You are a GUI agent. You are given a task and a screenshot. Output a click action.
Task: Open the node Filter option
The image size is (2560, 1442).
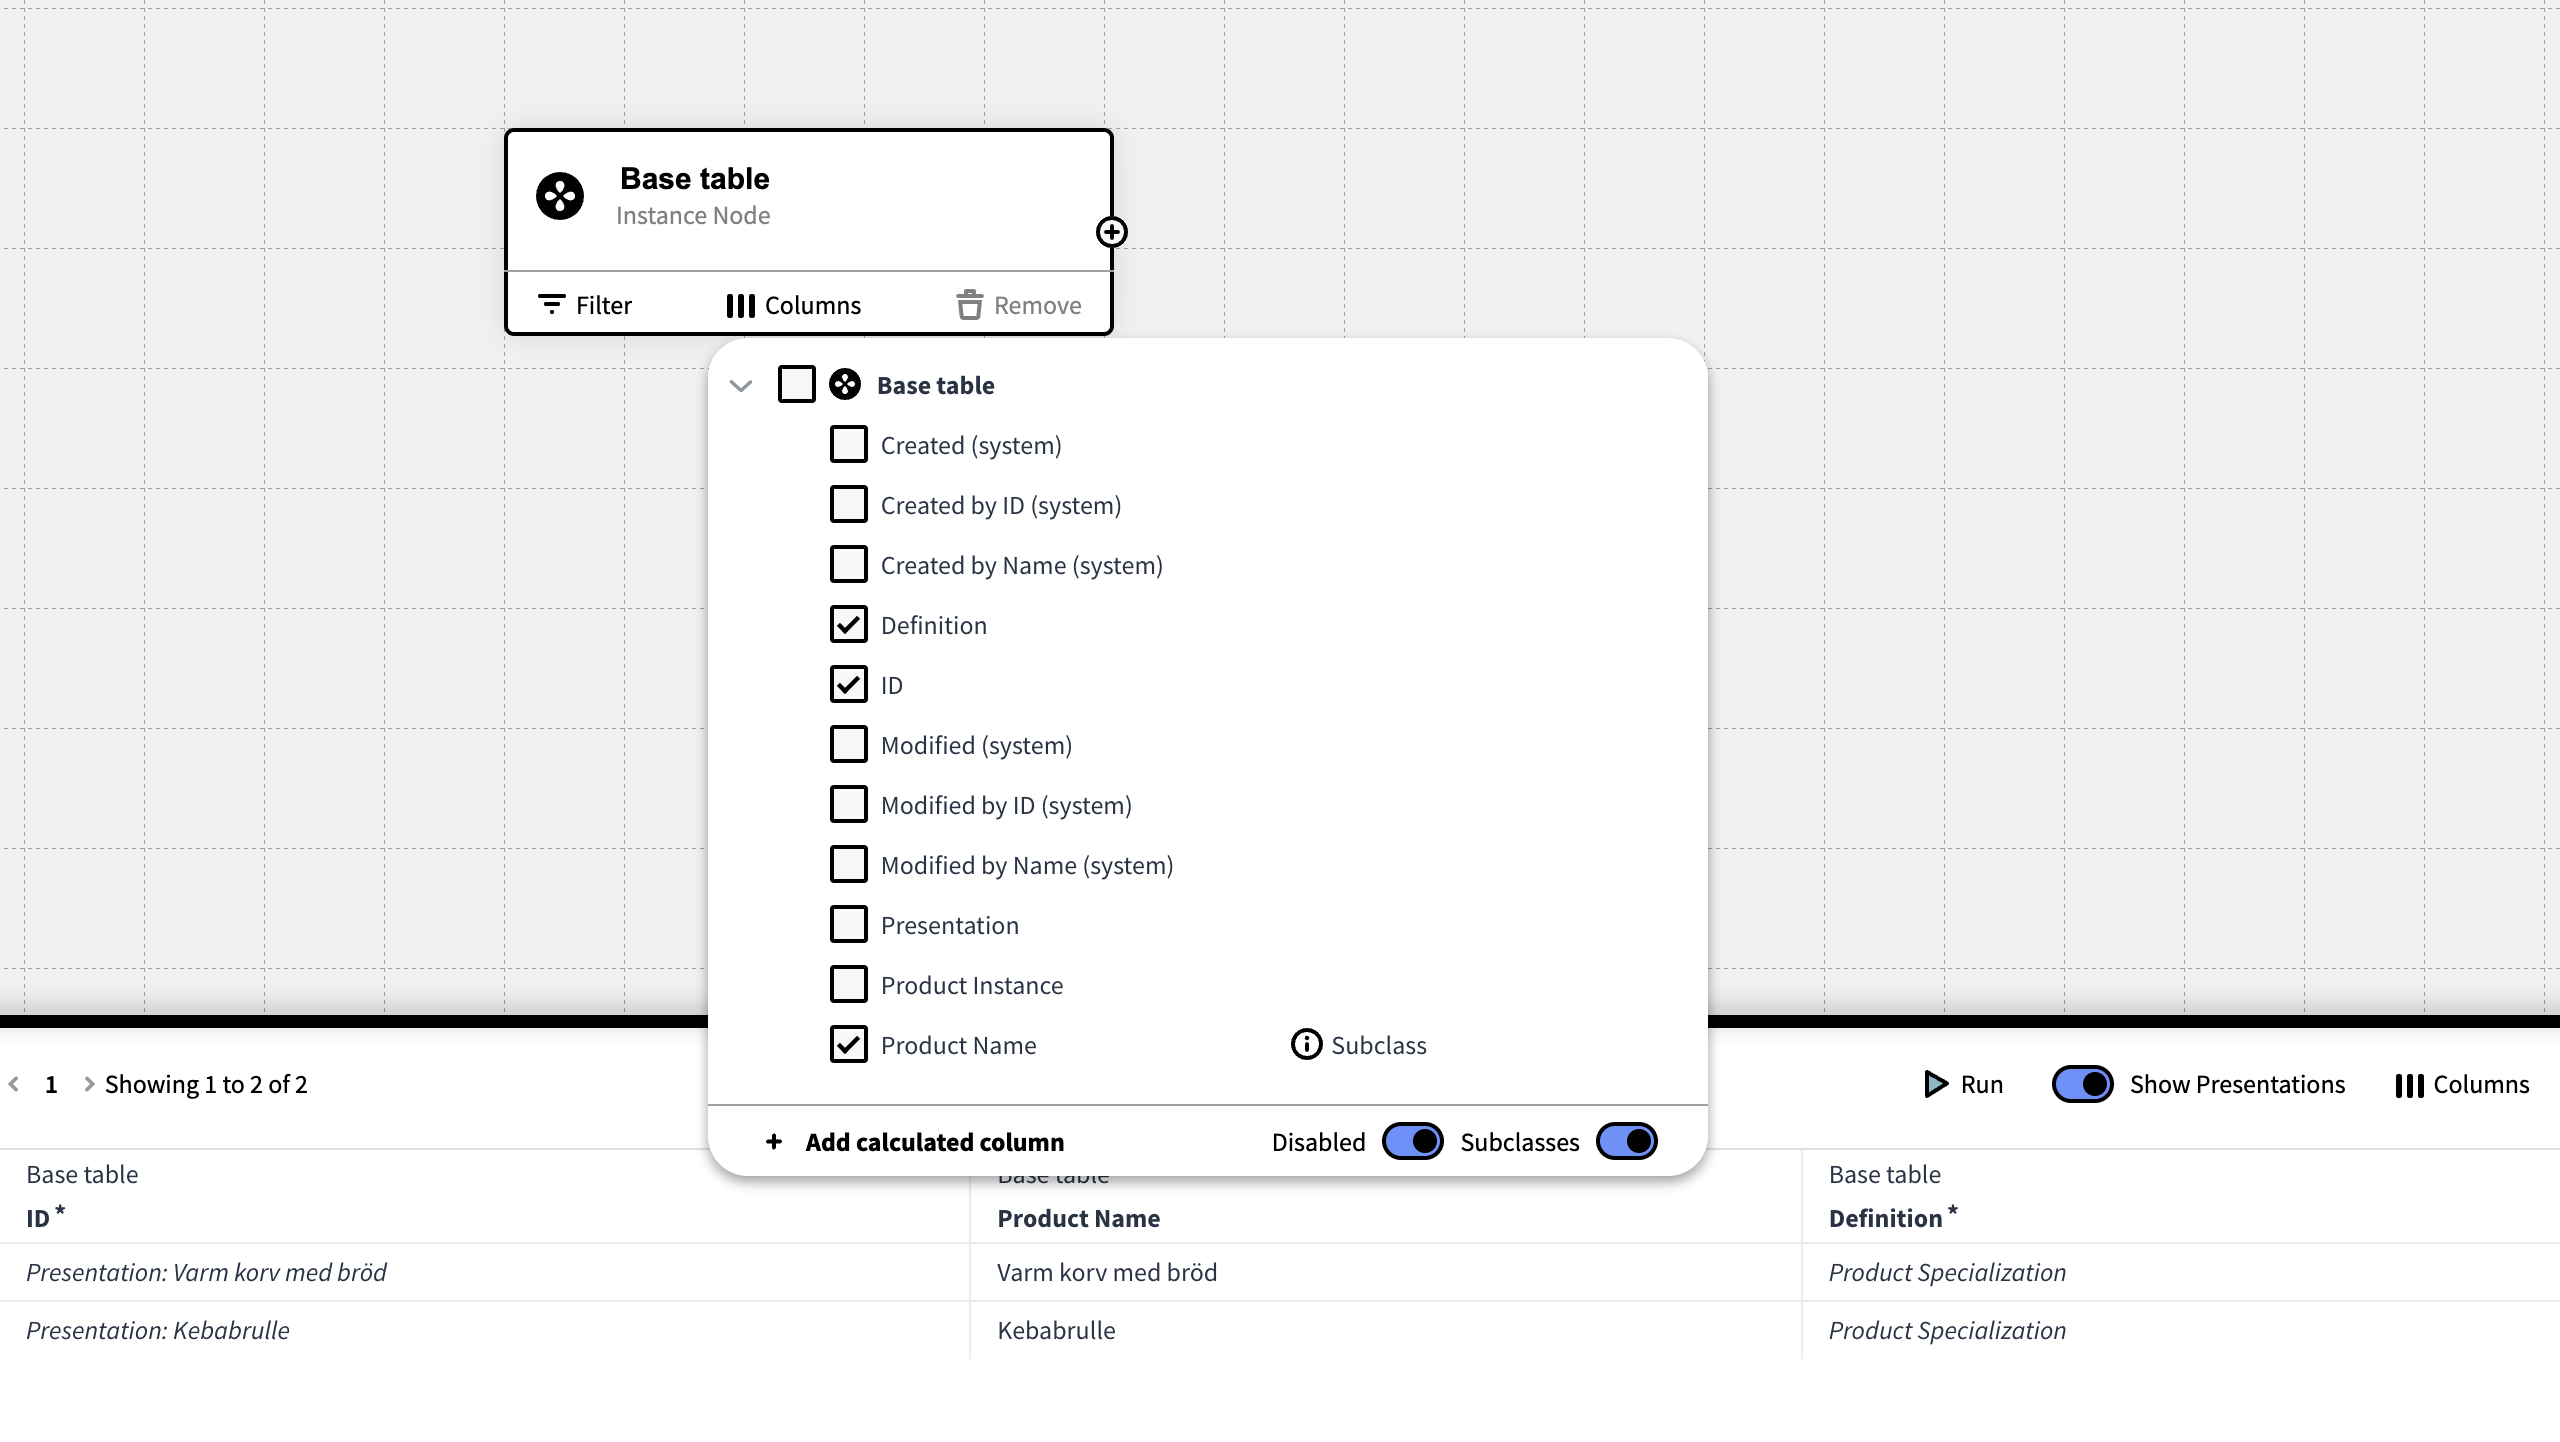click(585, 305)
